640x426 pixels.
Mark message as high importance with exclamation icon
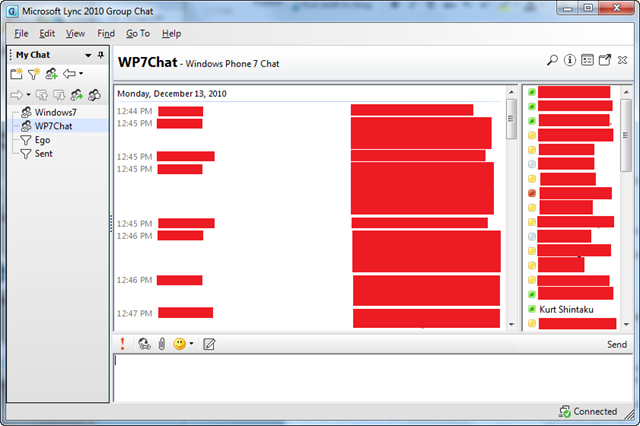pyautogui.click(x=122, y=344)
